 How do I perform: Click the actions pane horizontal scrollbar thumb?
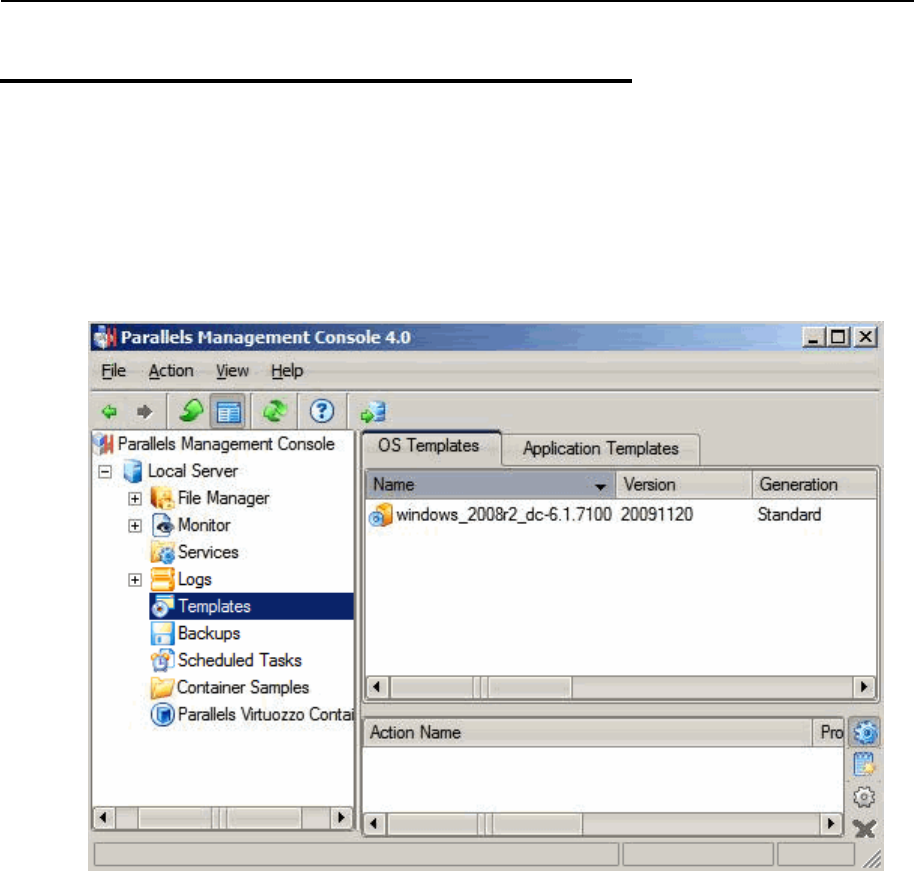[484, 824]
